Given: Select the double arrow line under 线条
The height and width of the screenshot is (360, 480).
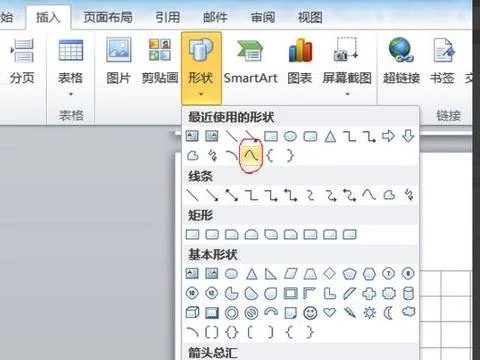Looking at the screenshot, I should pos(232,195).
